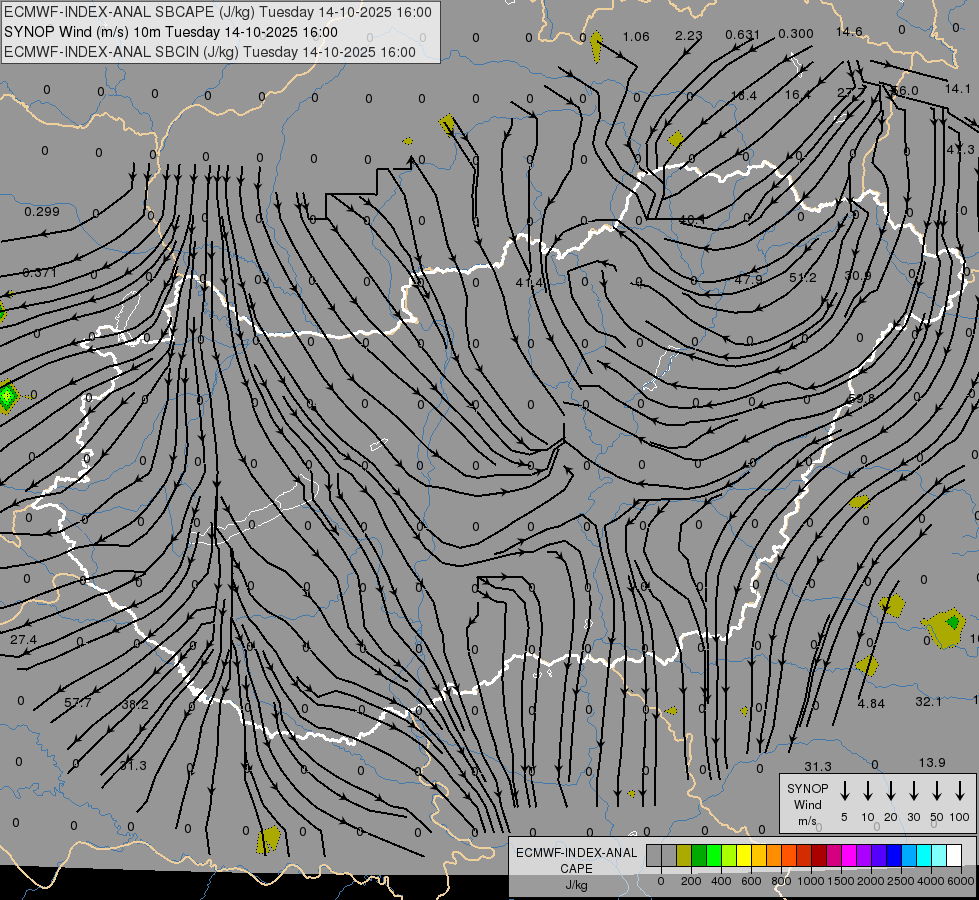Click the SBCAPE title line at top
This screenshot has width=979, height=900.
click(217, 12)
